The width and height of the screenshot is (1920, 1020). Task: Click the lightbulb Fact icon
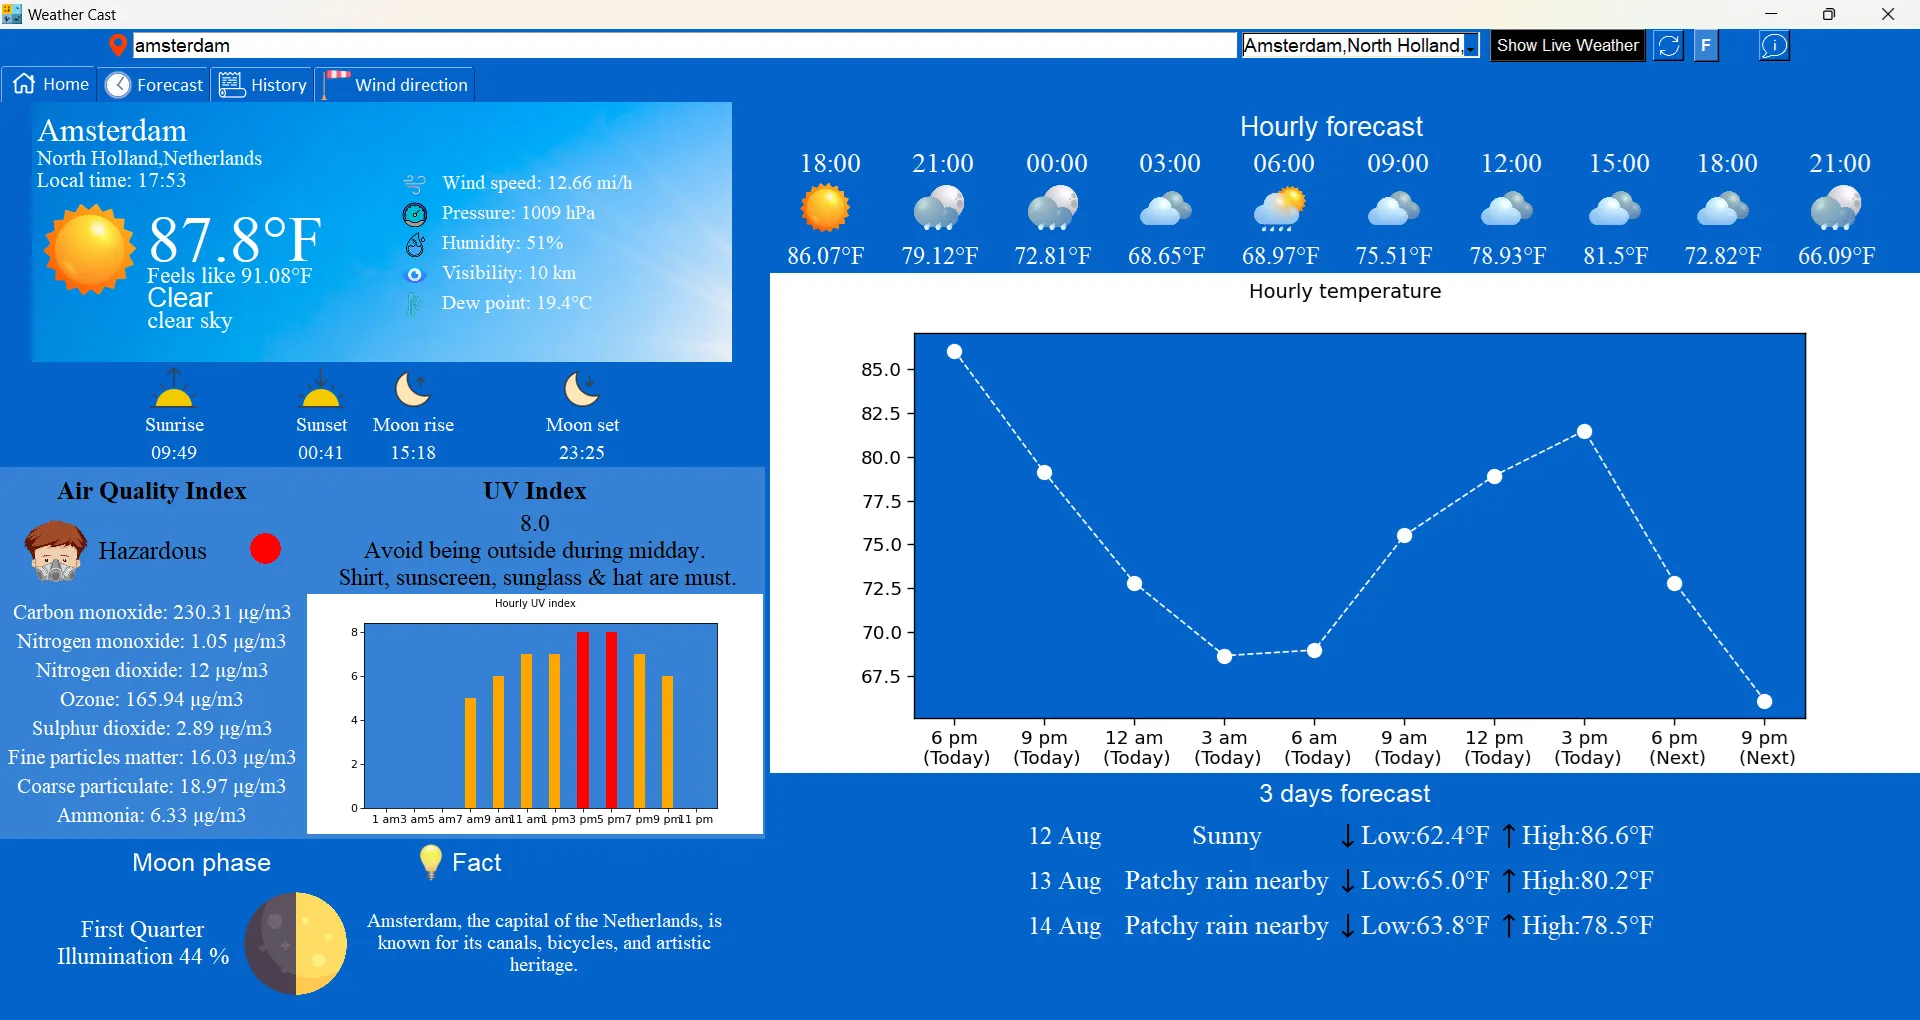point(430,862)
